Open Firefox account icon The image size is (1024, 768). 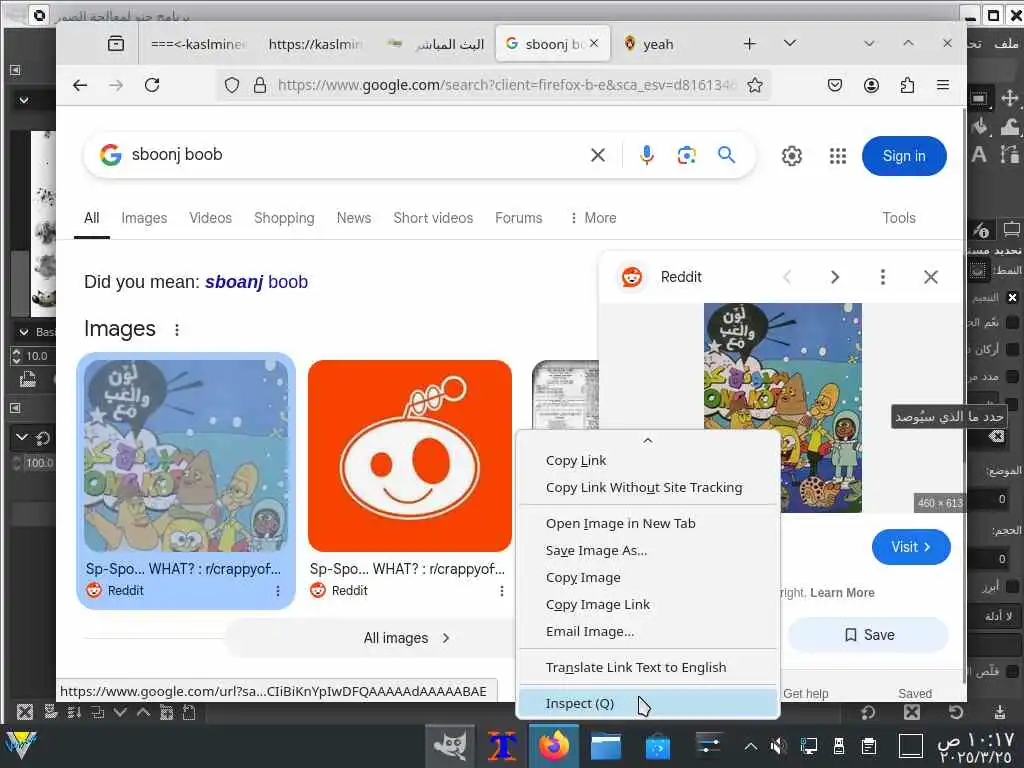click(871, 85)
